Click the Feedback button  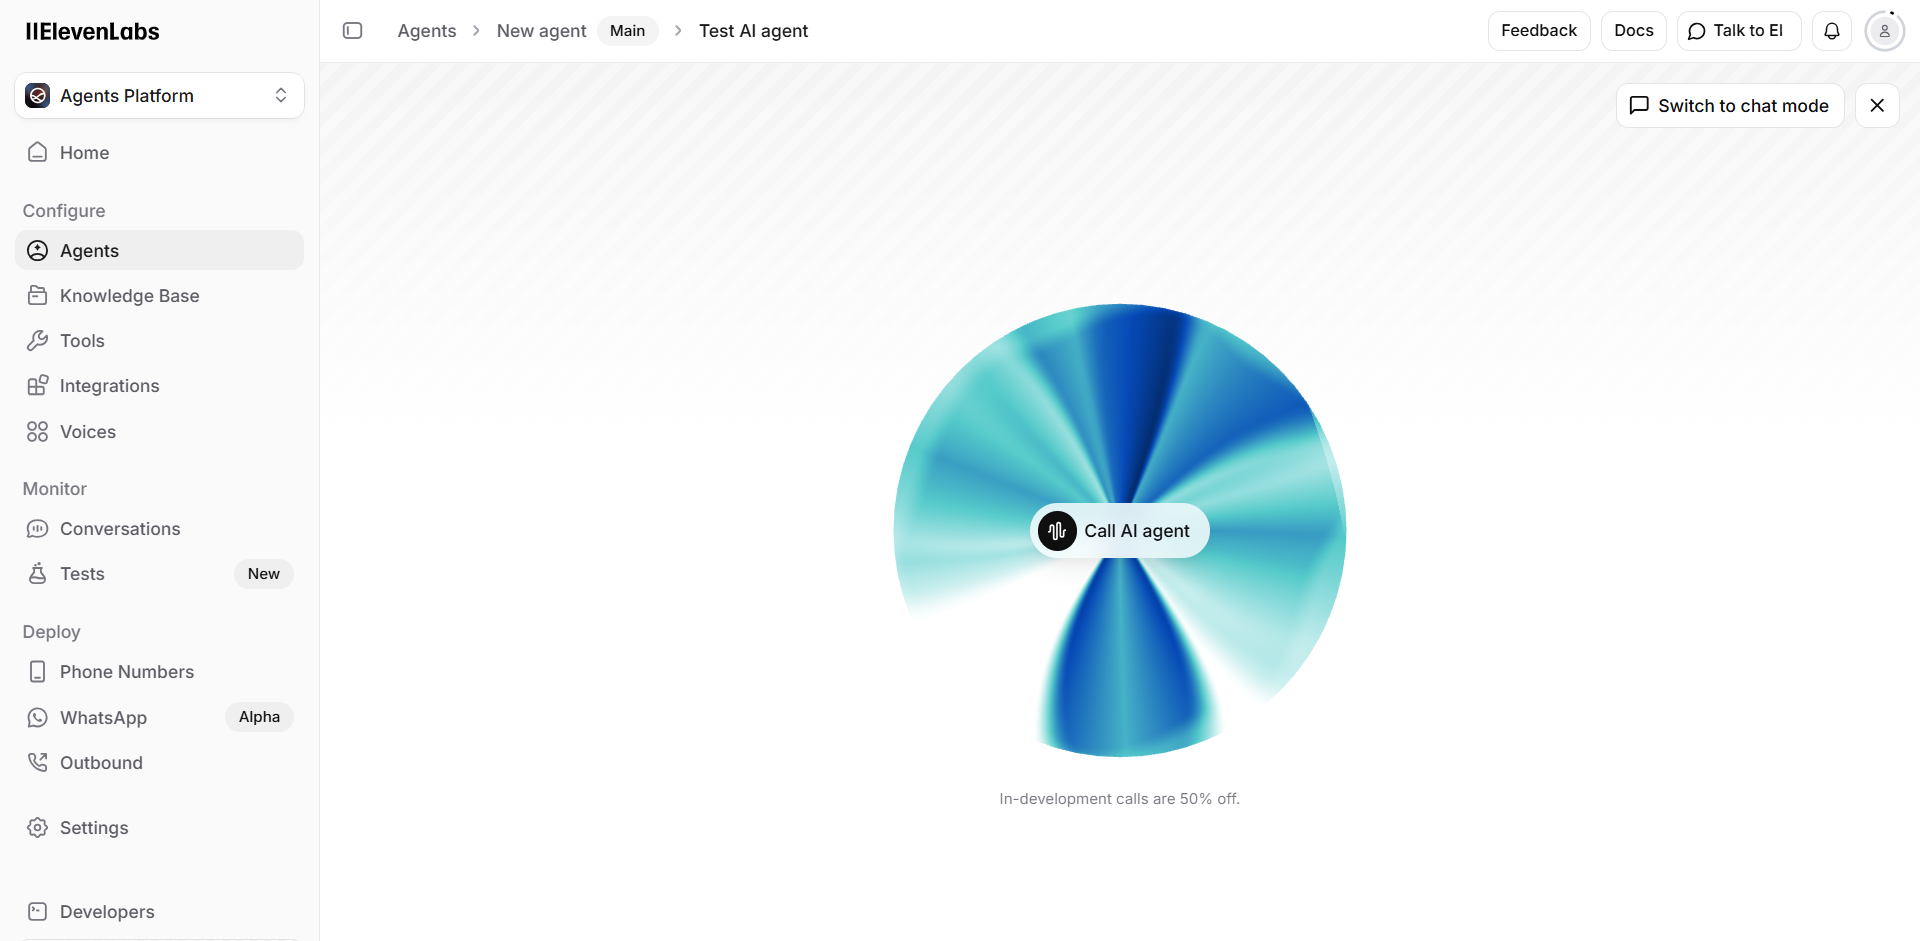1539,31
